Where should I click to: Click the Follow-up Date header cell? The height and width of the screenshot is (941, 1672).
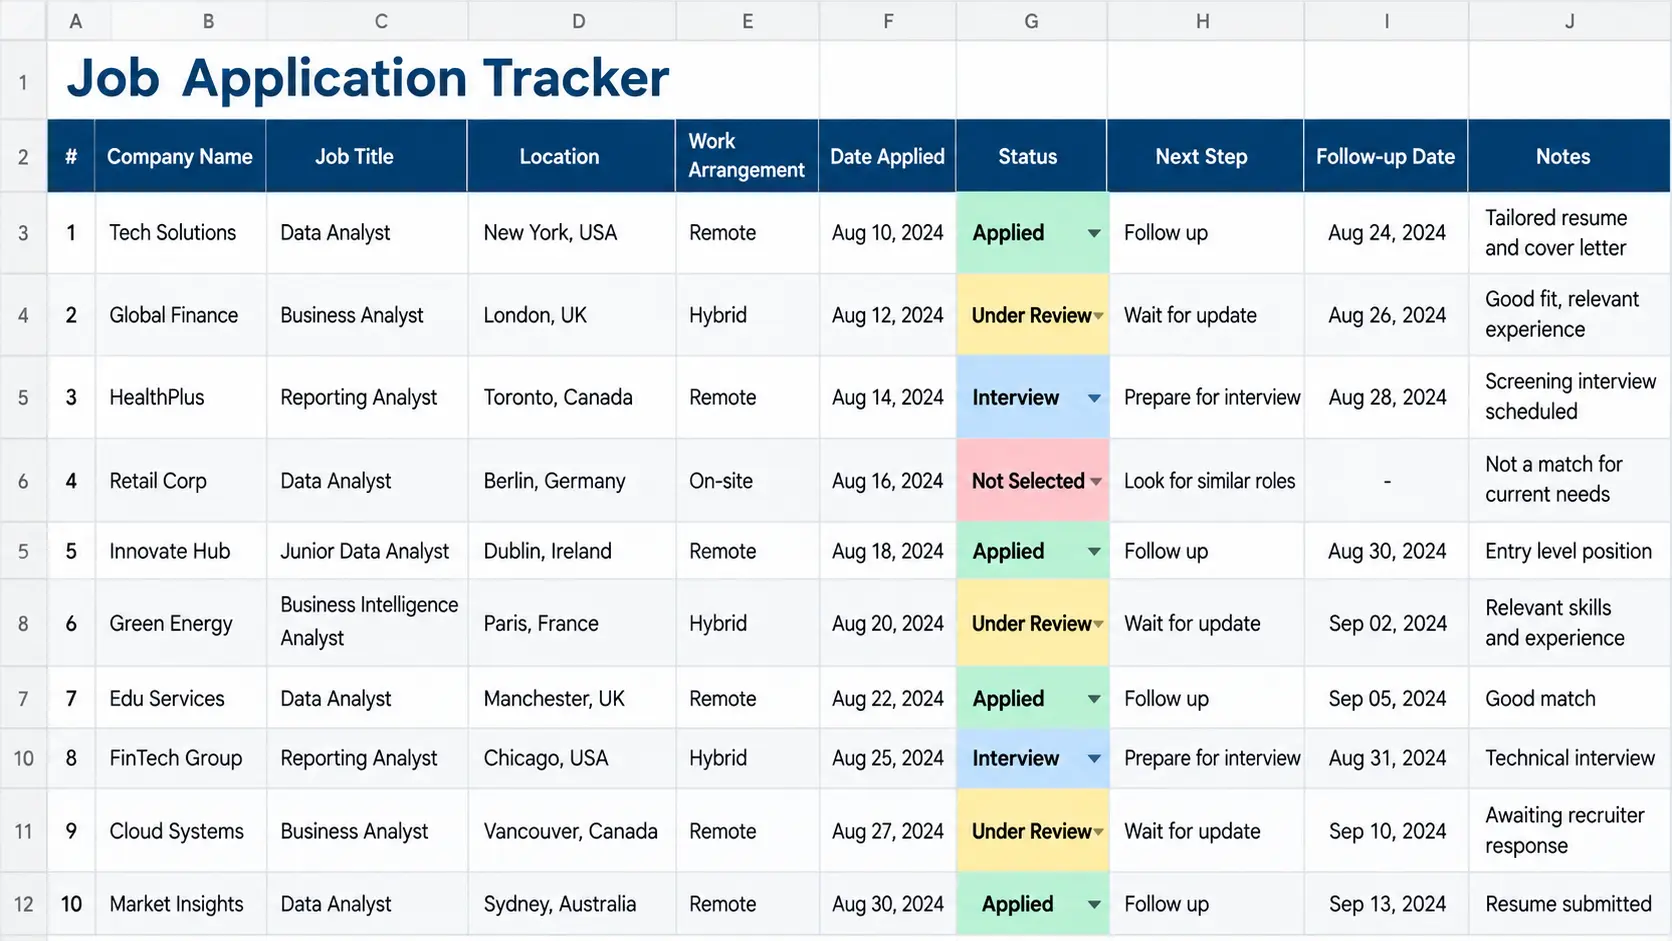[x=1386, y=156]
